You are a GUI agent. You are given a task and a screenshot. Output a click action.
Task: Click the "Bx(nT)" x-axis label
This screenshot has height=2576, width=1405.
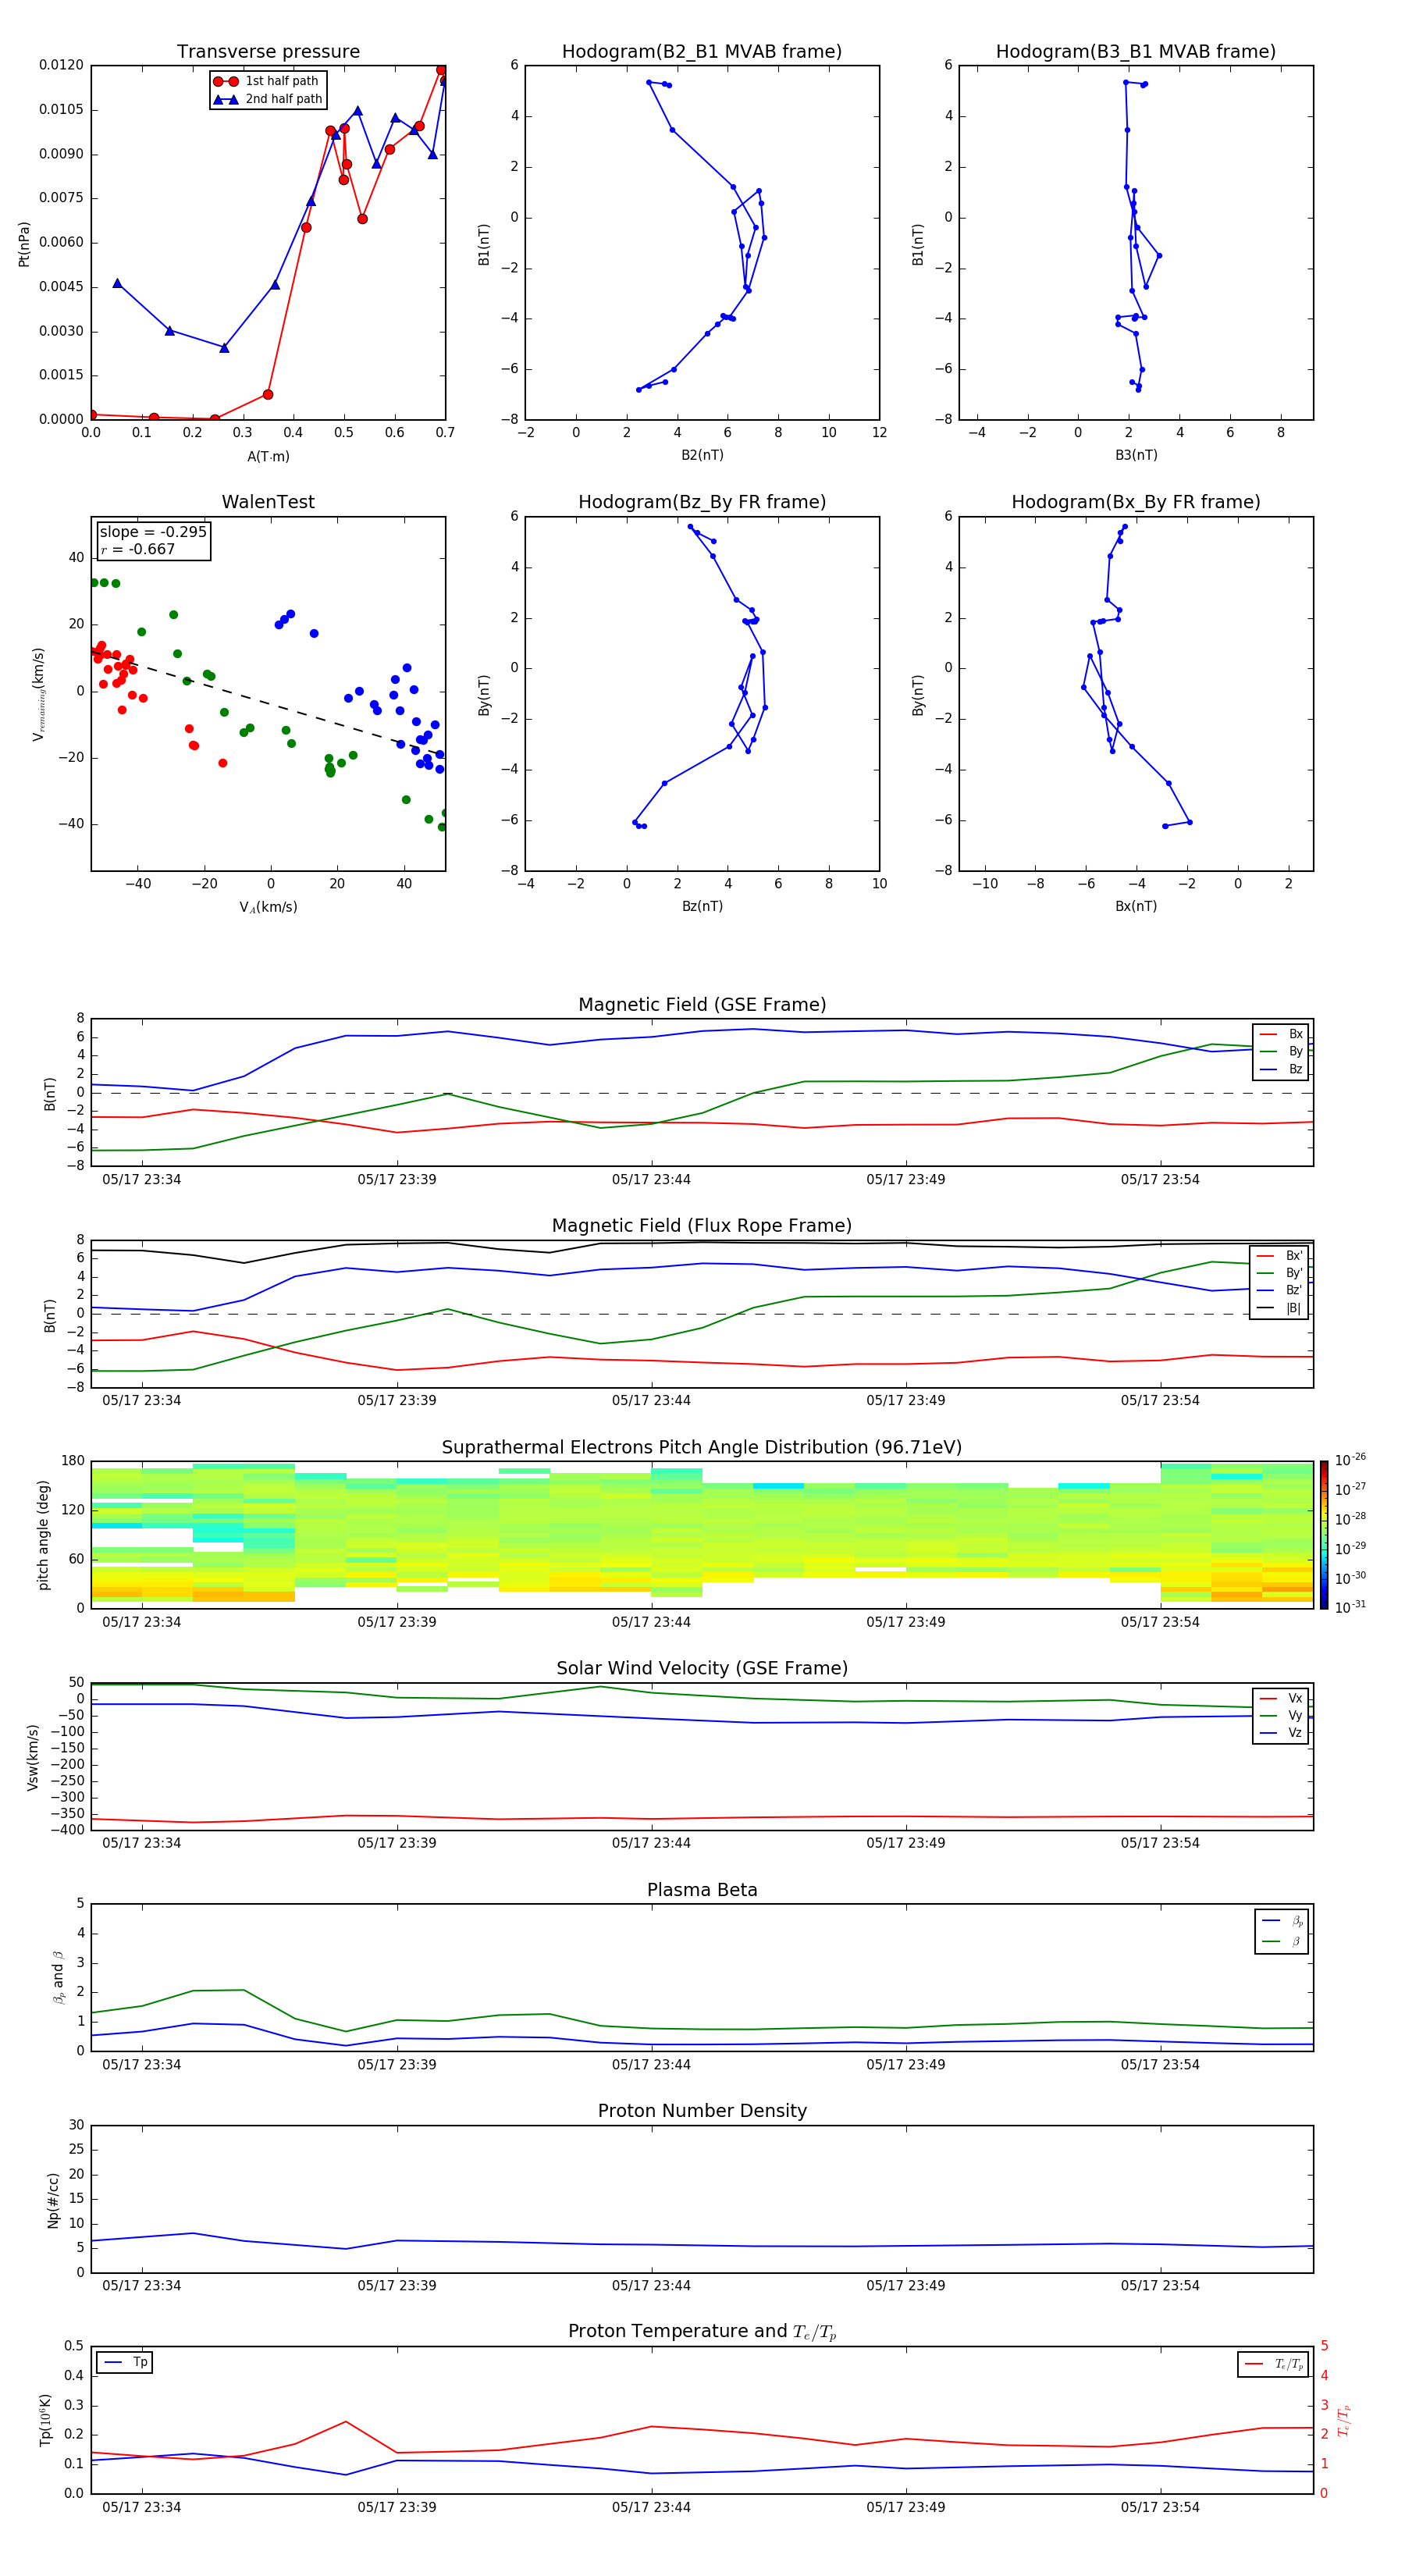[x=1136, y=906]
